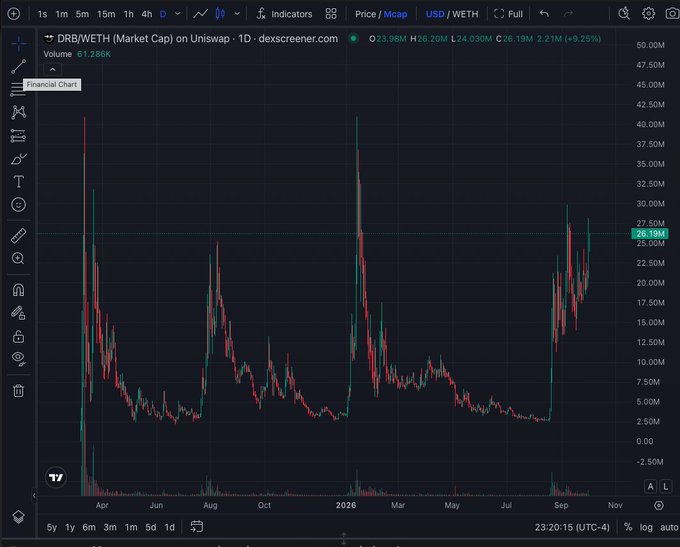This screenshot has height=547, width=680.
Task: Set the 5d date range
Action: (150, 527)
